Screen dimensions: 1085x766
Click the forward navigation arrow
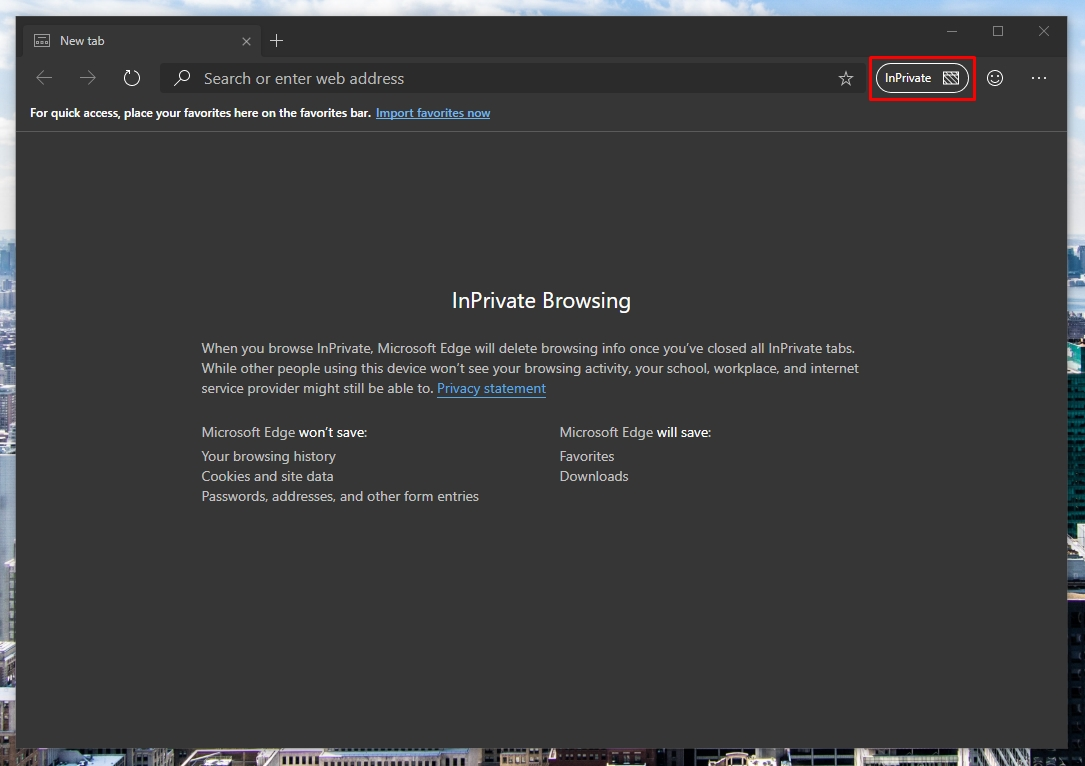pyautogui.click(x=87, y=77)
